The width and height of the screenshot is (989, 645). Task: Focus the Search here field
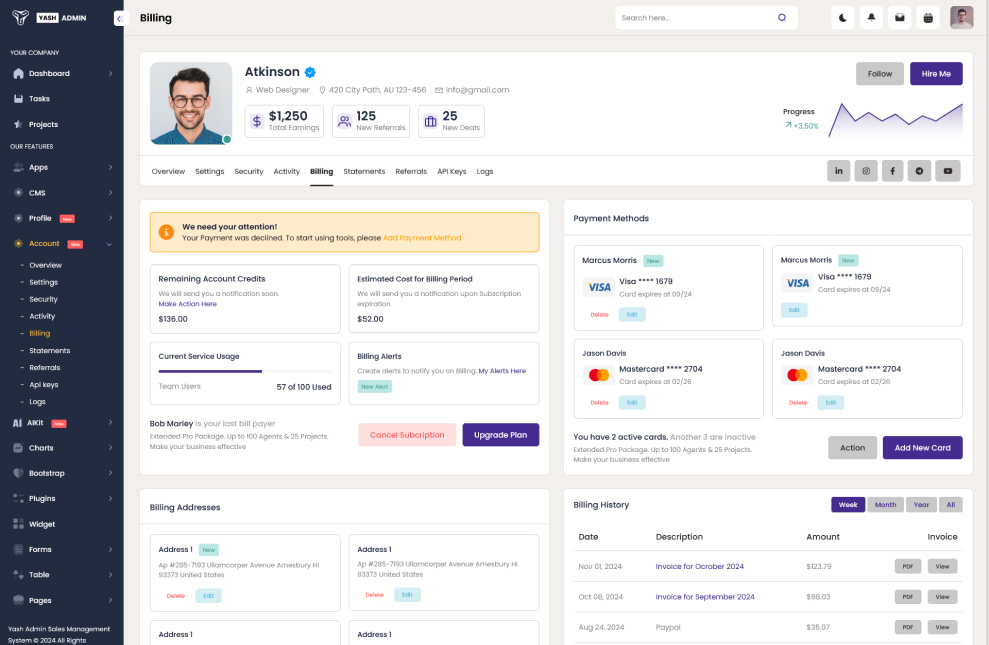[706, 18]
